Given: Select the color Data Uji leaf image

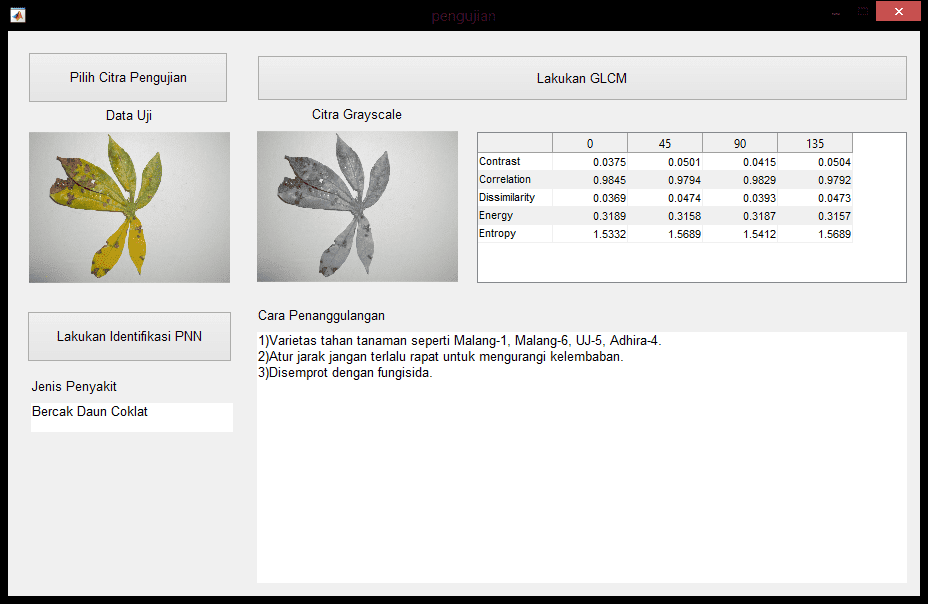Looking at the screenshot, I should [129, 207].
